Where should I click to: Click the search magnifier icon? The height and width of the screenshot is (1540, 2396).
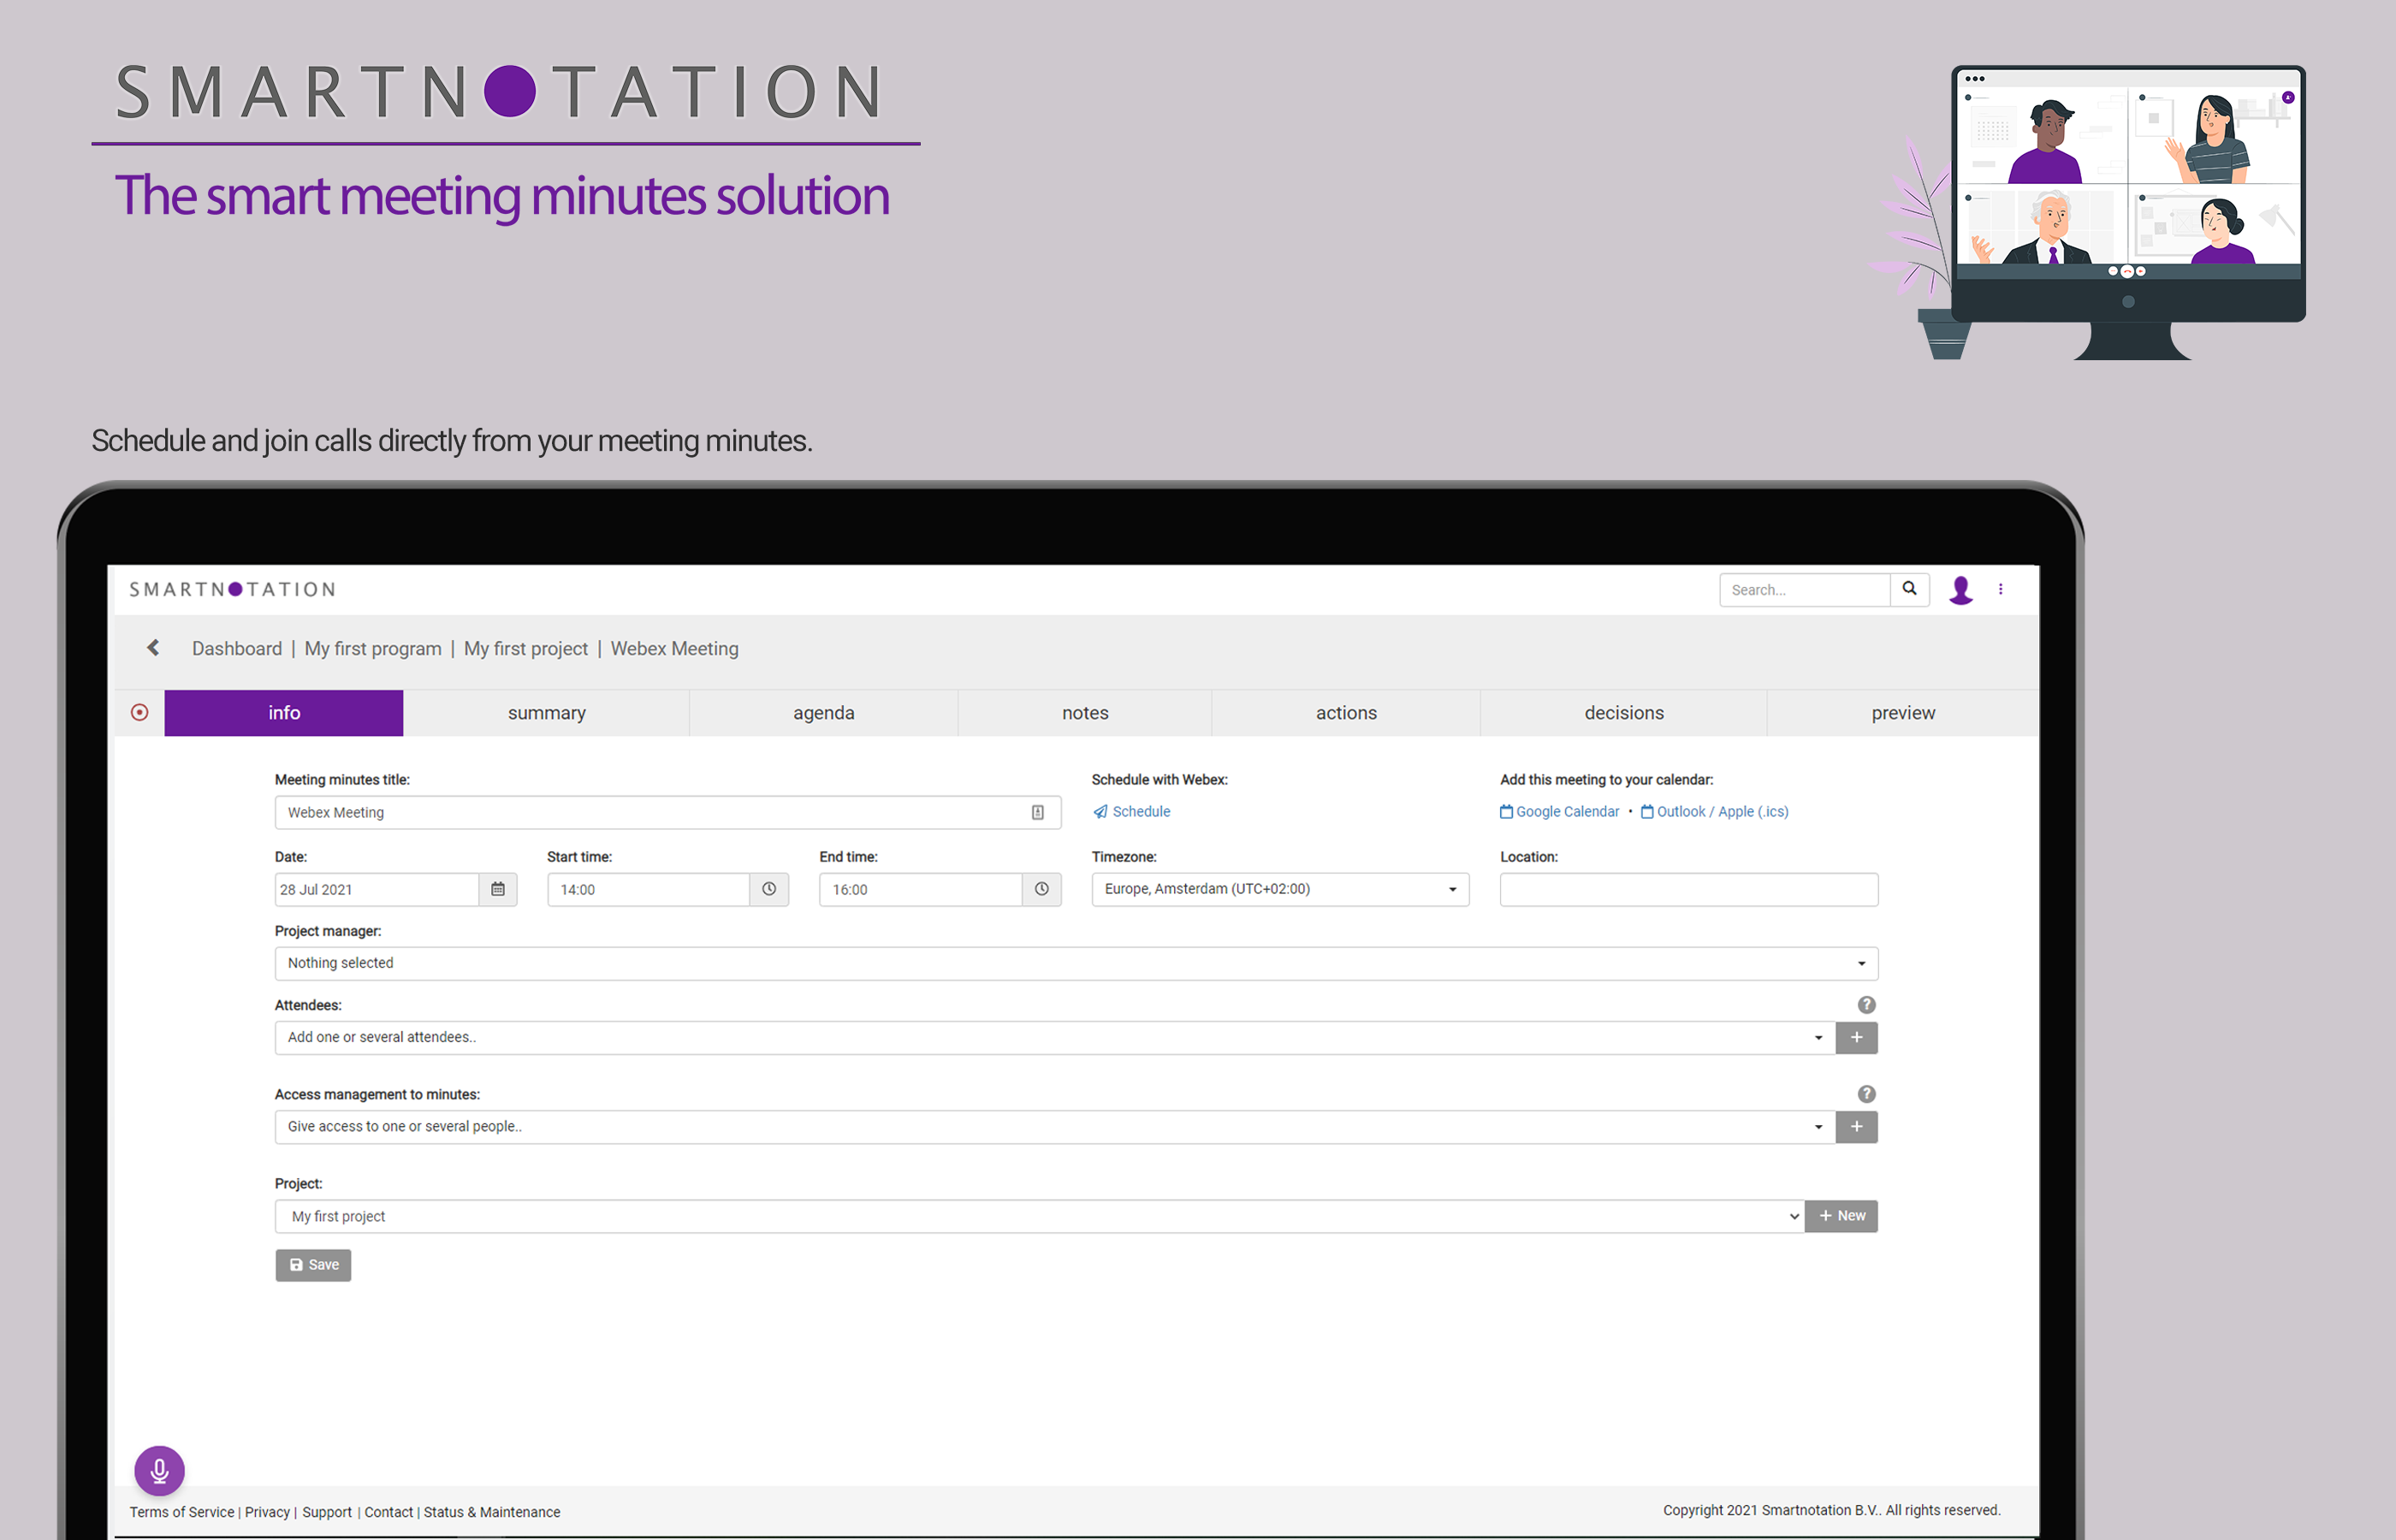pos(1909,589)
